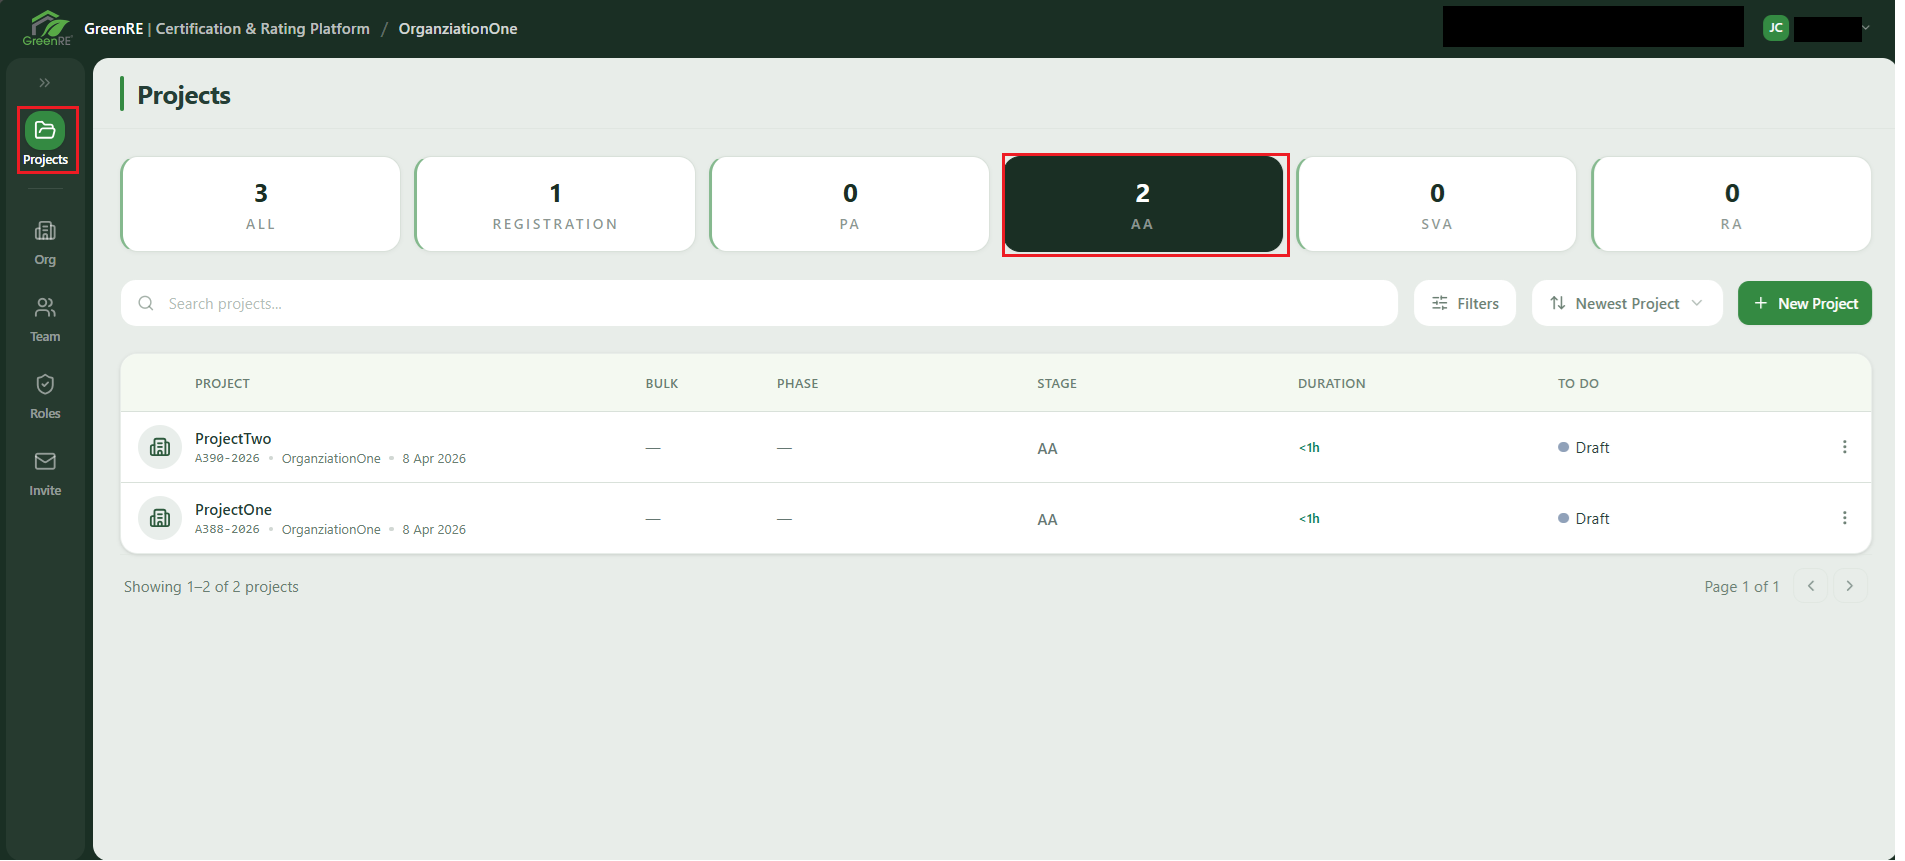Open the Invite section in the sidebar
Viewport: 1905px width, 861px height.
[x=45, y=474]
